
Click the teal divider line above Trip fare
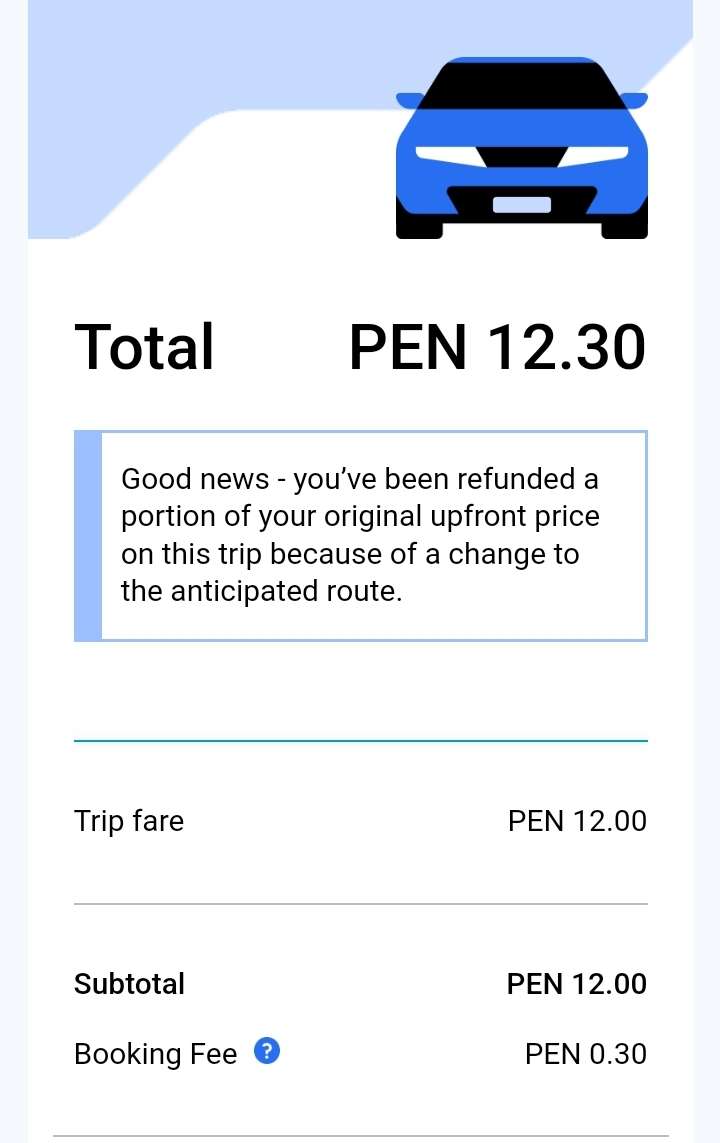[x=360, y=741]
